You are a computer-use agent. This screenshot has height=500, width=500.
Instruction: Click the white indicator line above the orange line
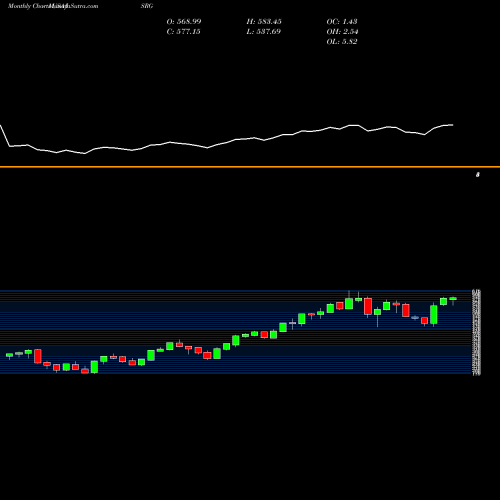point(227,139)
